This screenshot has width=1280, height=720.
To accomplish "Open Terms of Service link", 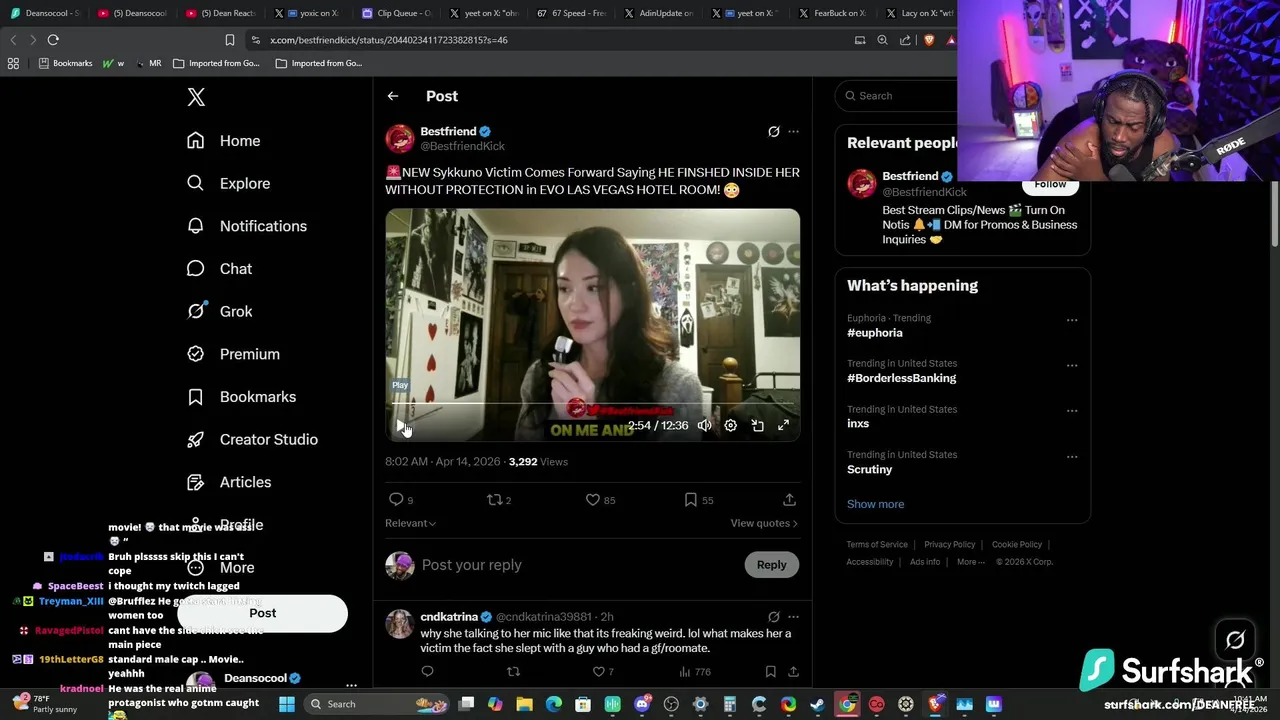I will coord(877,545).
